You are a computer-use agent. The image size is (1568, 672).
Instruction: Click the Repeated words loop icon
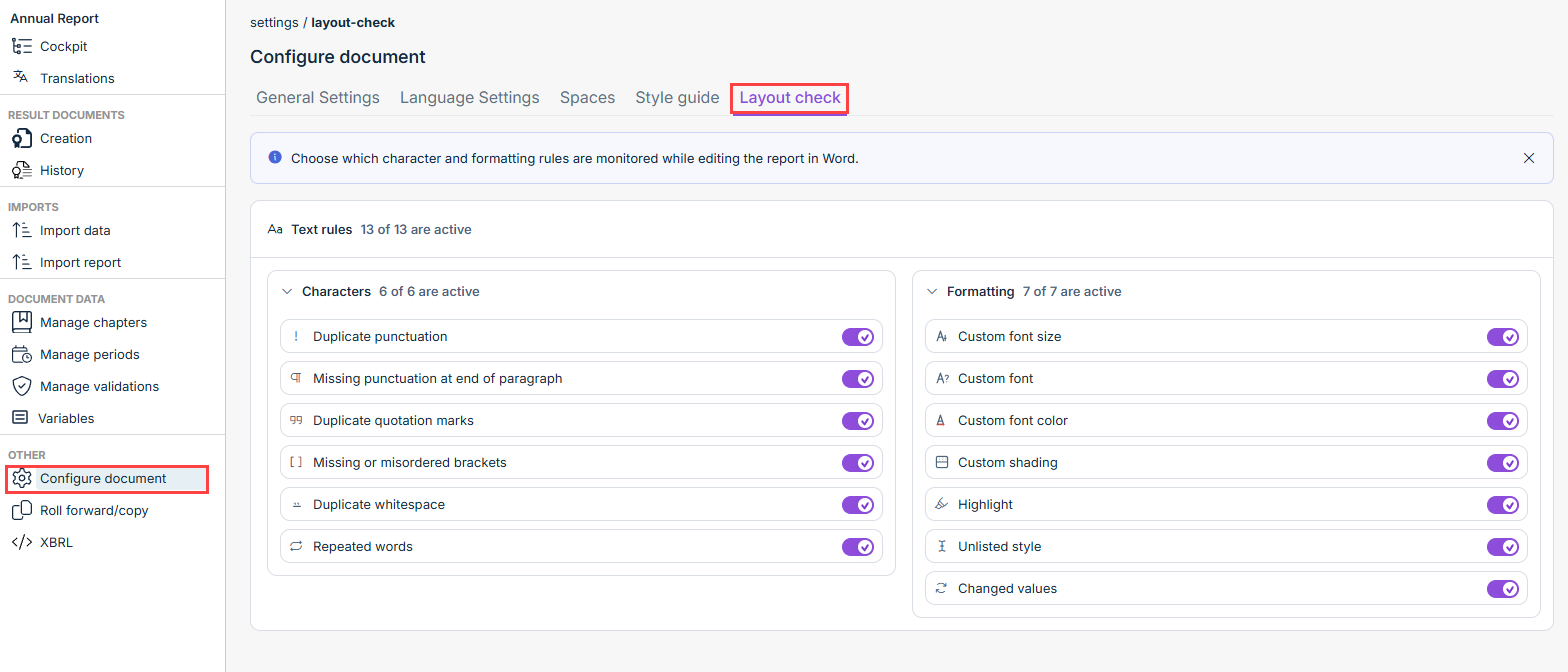(296, 546)
